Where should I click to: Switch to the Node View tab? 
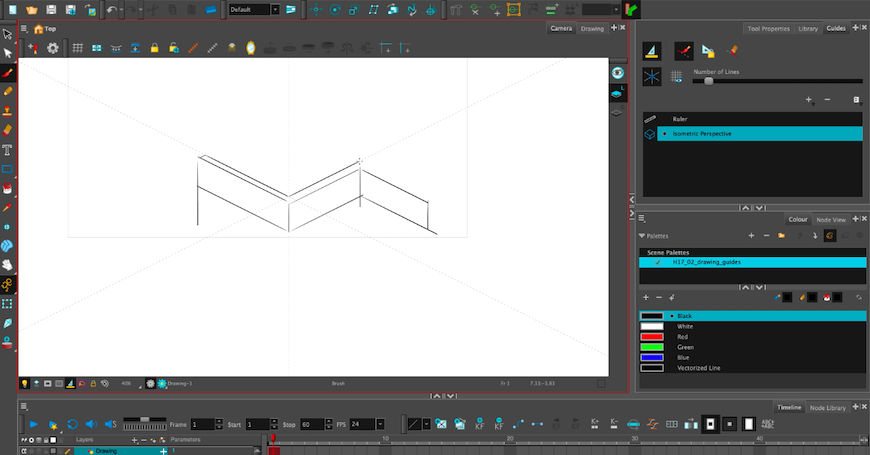click(831, 220)
